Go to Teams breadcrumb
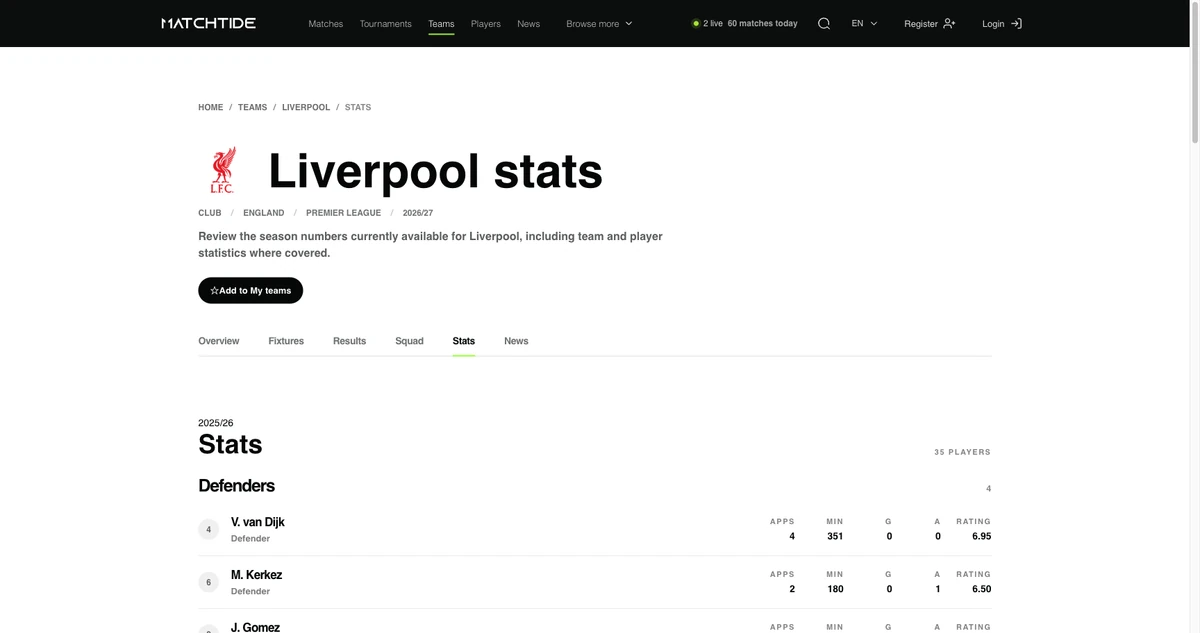Image resolution: width=1200 pixels, height=633 pixels. pyautogui.click(x=252, y=107)
